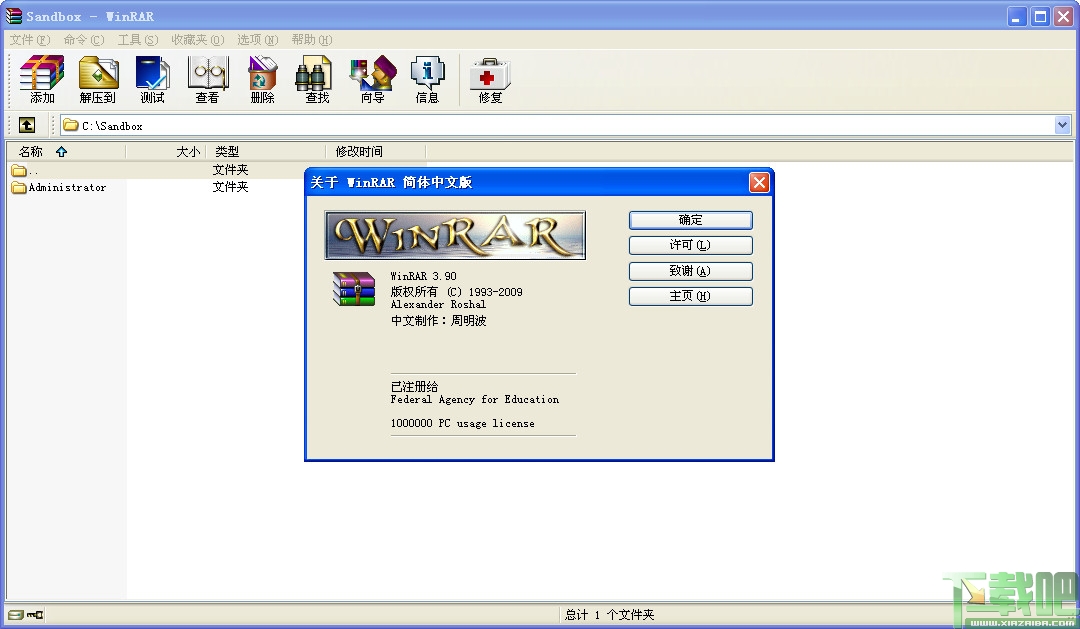Open the 工具(S) menu
The image size is (1080, 629).
[138, 40]
